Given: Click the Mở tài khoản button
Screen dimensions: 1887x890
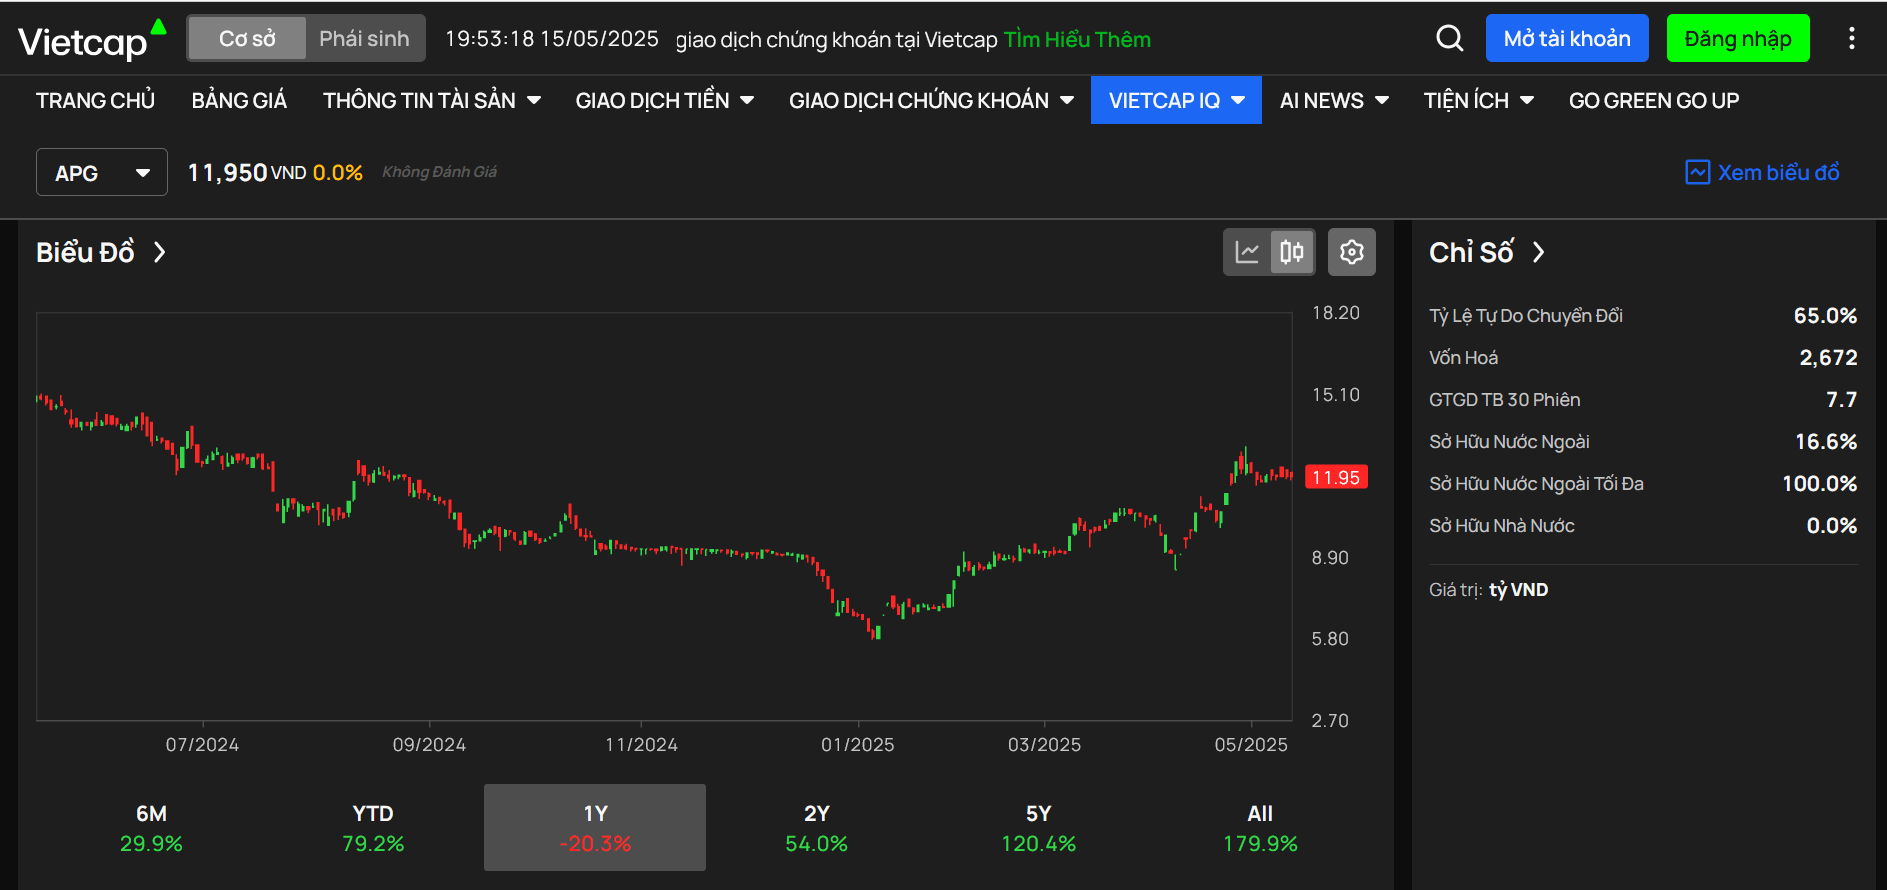Looking at the screenshot, I should [x=1566, y=39].
